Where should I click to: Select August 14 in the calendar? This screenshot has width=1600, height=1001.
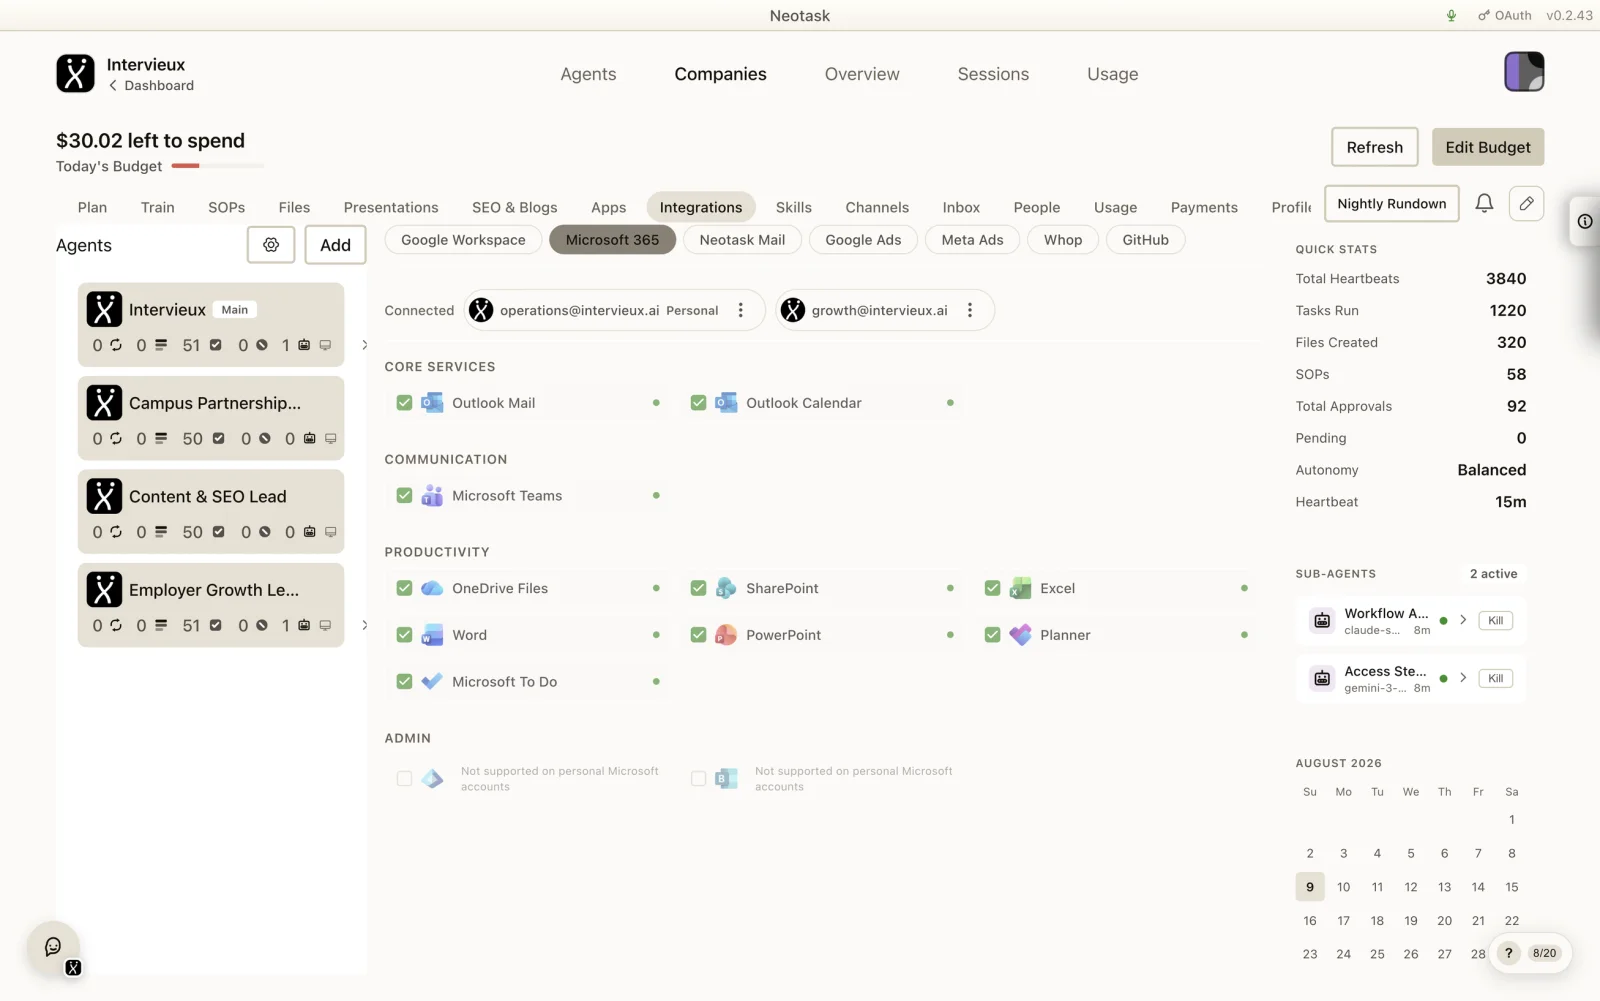(x=1478, y=887)
